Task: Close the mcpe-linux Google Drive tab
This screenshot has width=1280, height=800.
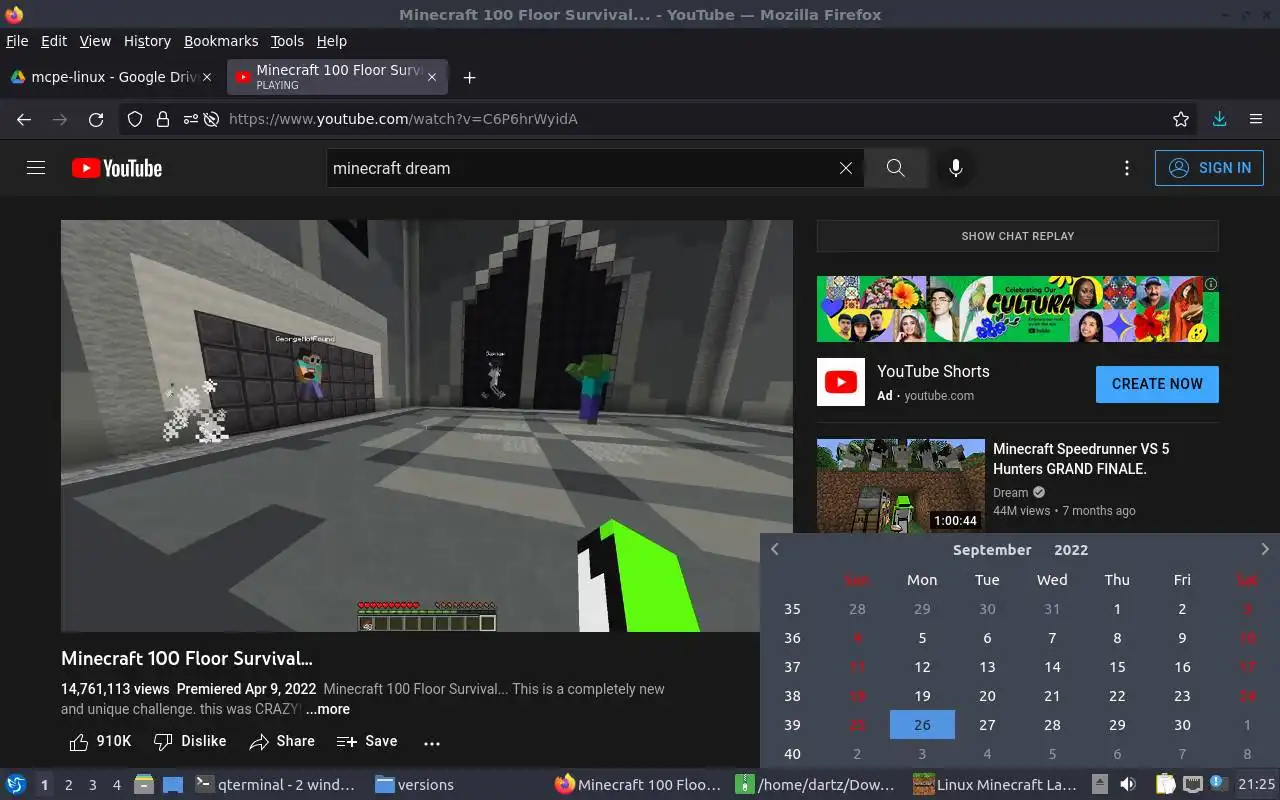Action: (207, 77)
